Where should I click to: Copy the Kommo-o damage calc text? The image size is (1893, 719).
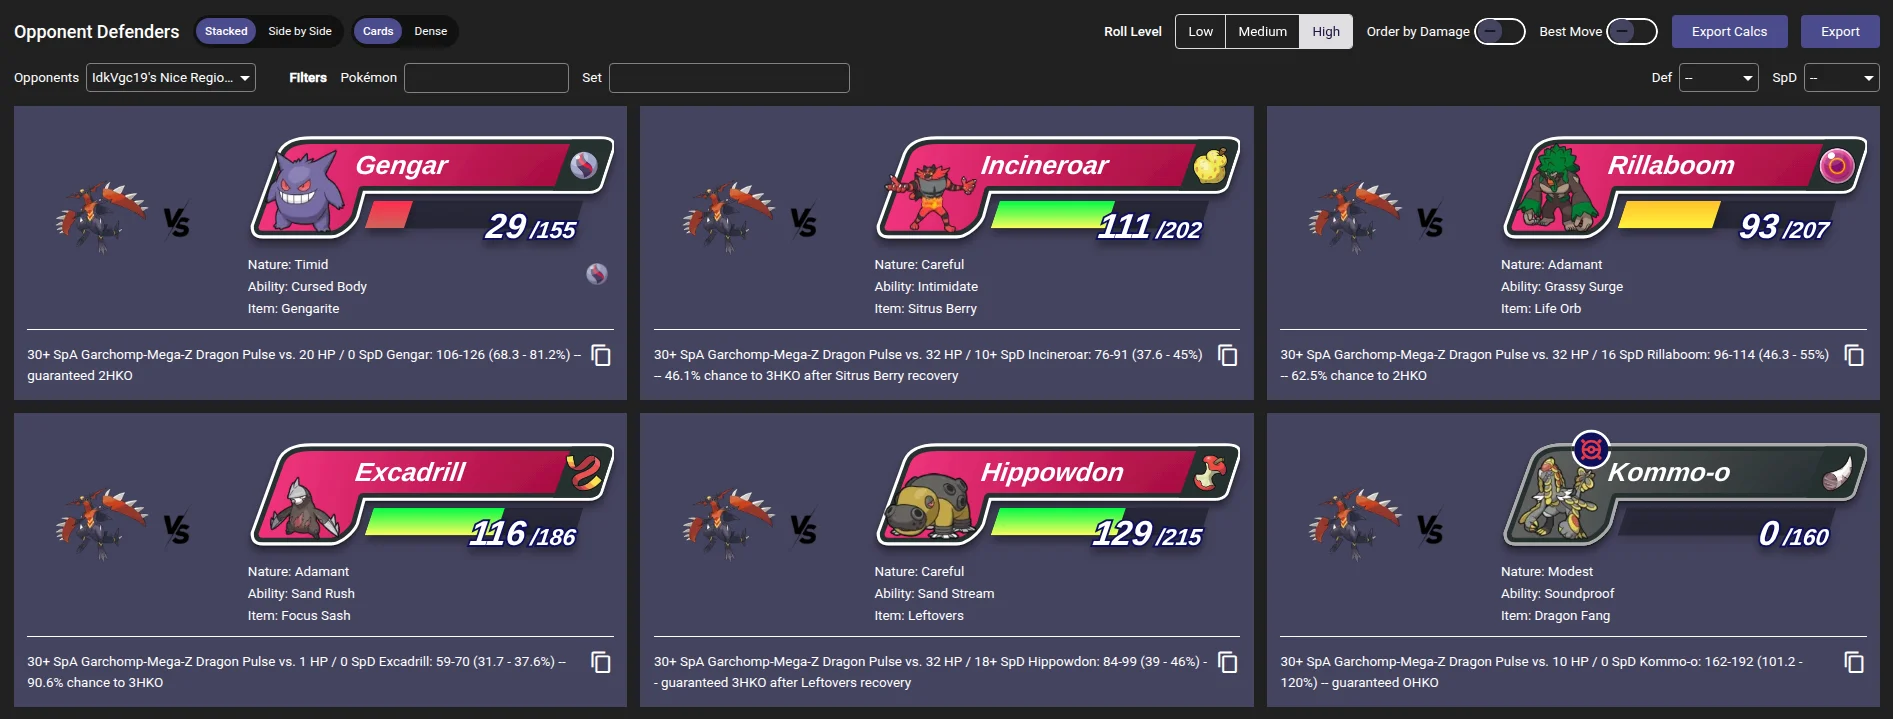[1854, 662]
